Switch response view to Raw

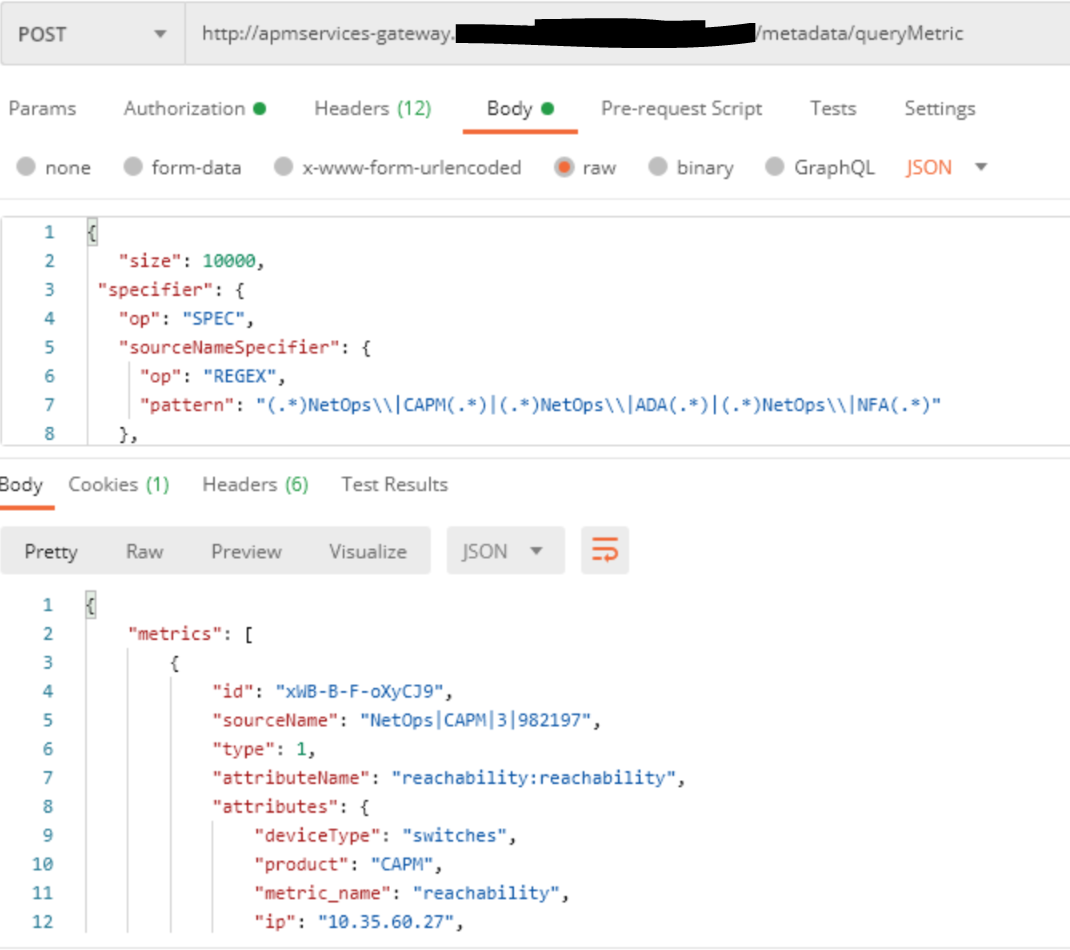click(x=145, y=551)
